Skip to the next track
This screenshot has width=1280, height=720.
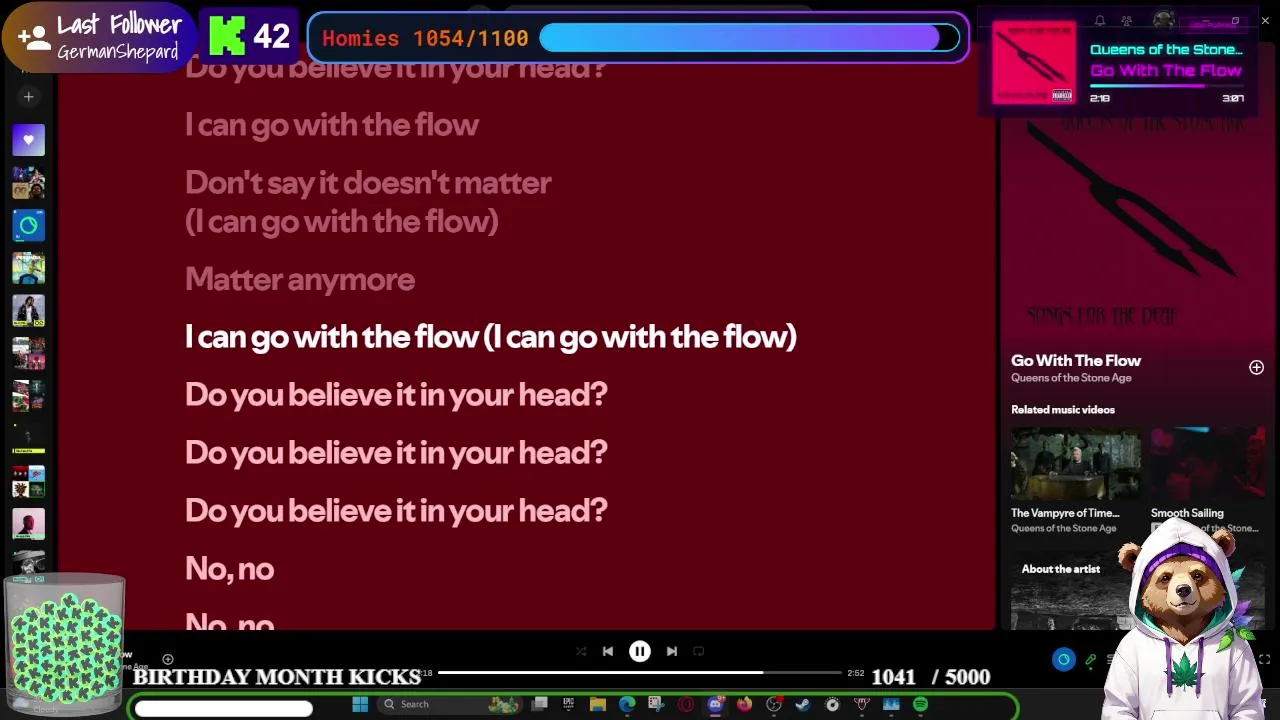(672, 651)
